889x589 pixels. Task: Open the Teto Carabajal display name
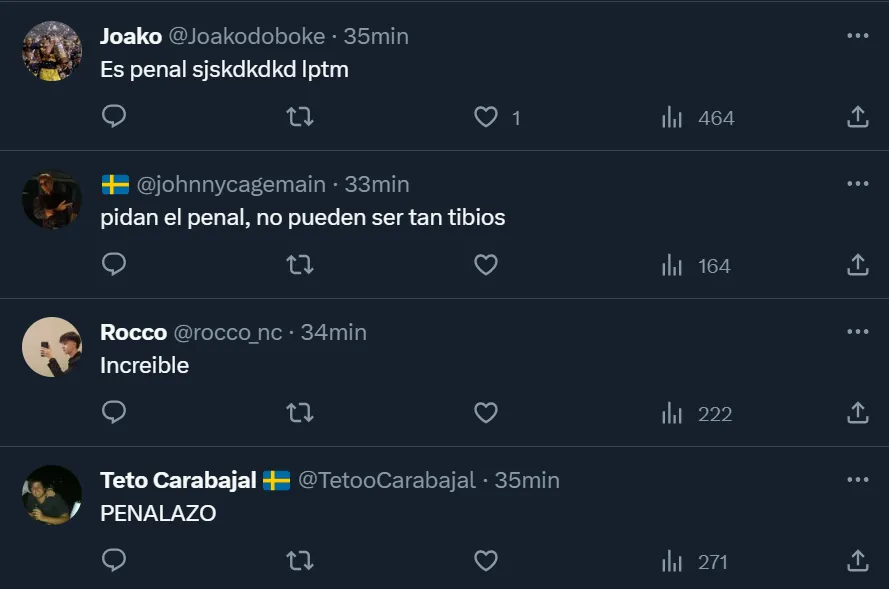[179, 480]
